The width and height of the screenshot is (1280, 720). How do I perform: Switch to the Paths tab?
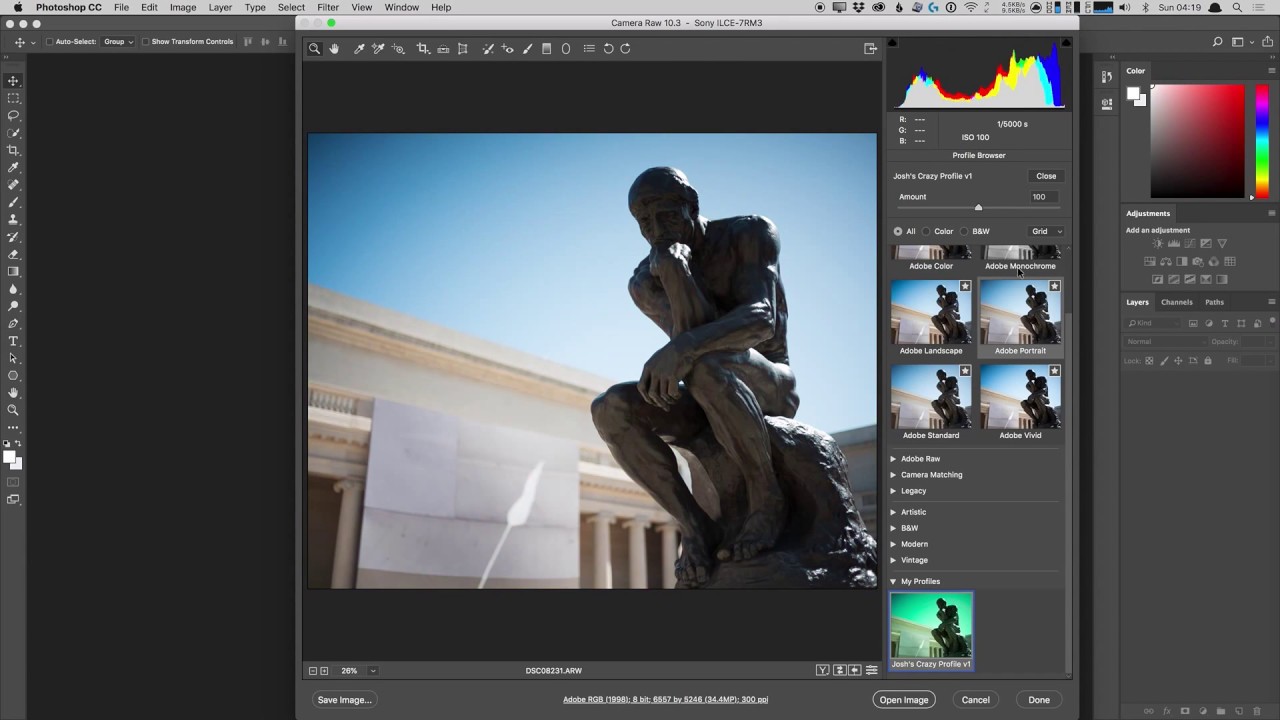tap(1214, 302)
